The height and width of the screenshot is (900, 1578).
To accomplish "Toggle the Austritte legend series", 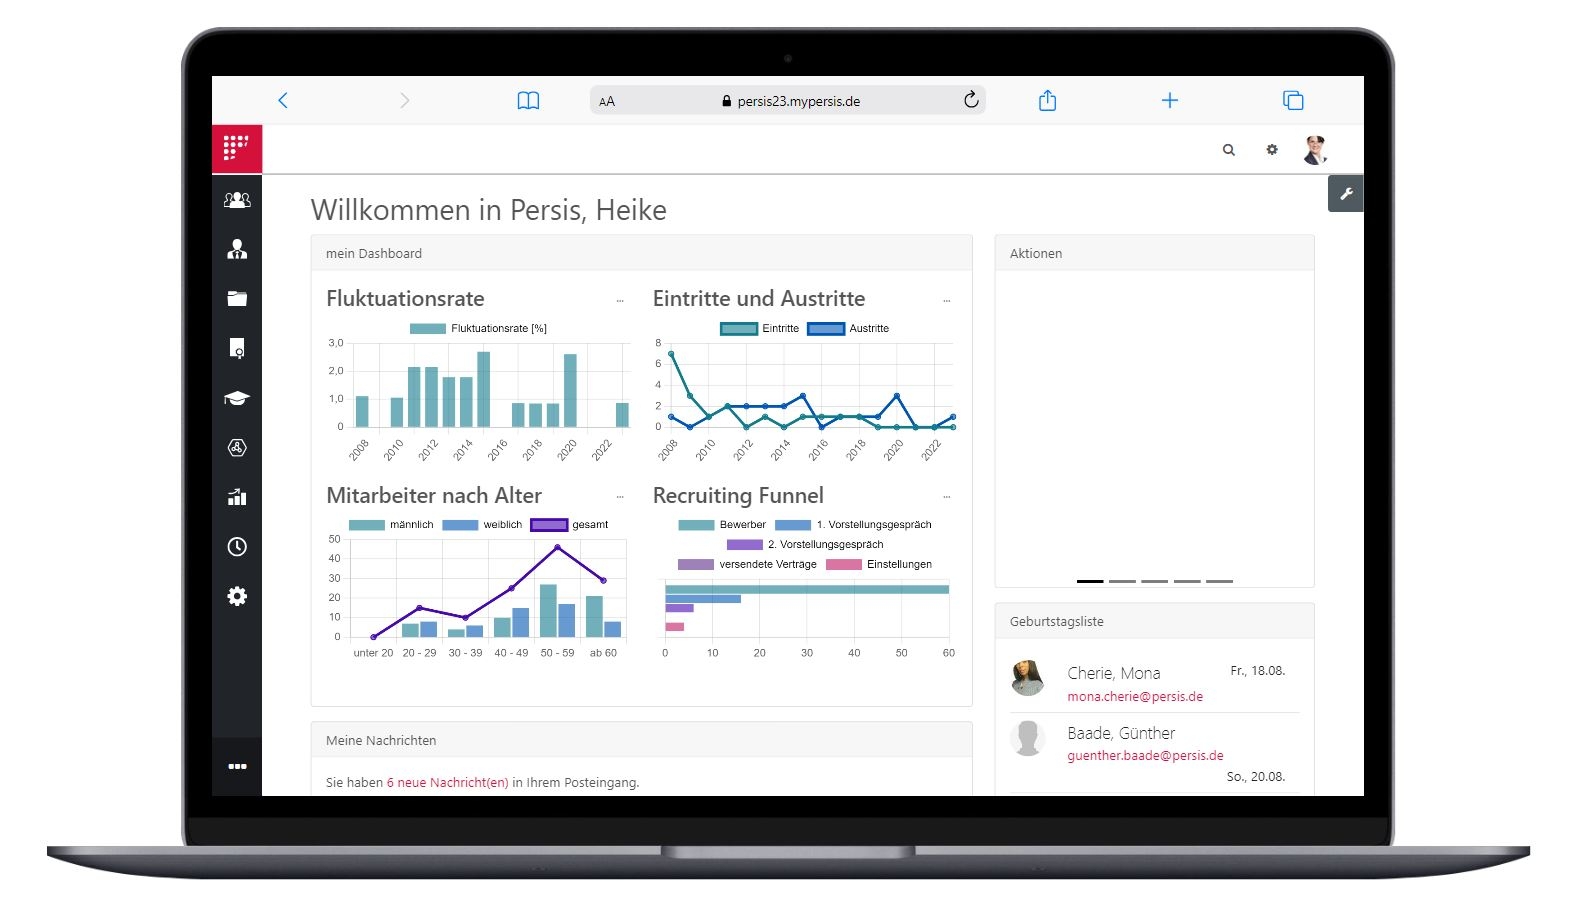I will click(848, 328).
